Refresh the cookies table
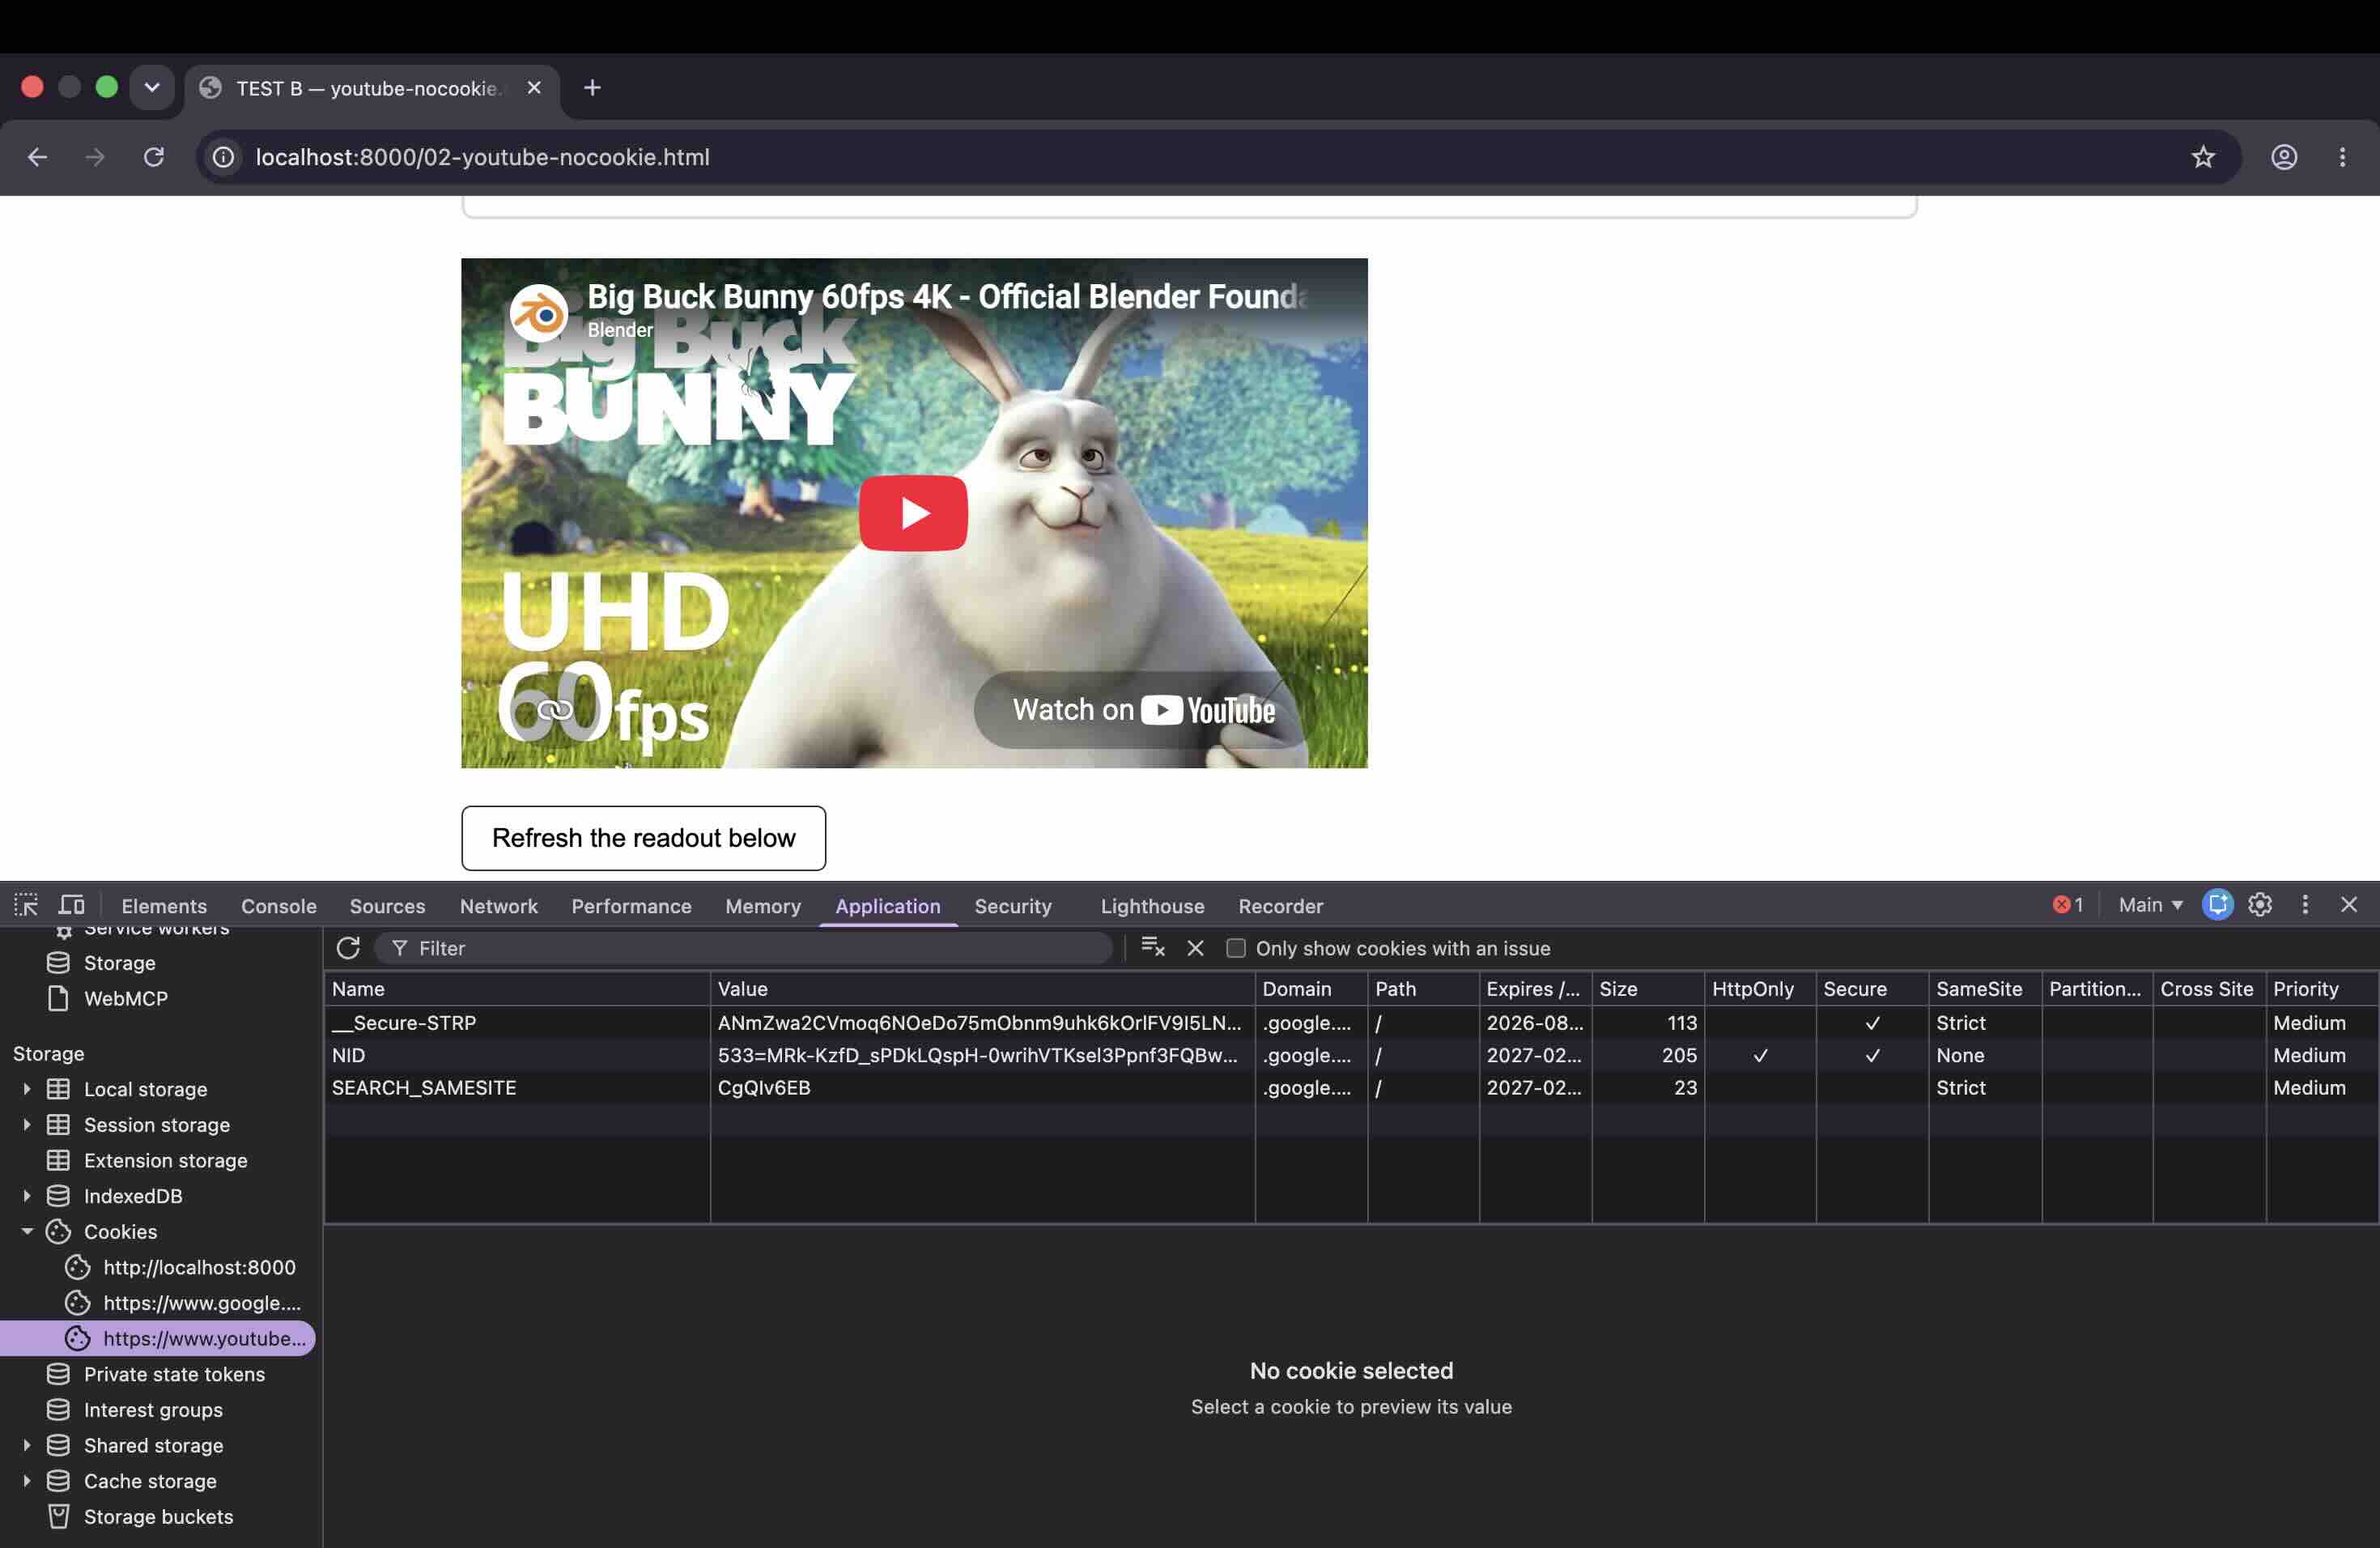This screenshot has width=2380, height=1548. click(x=348, y=948)
